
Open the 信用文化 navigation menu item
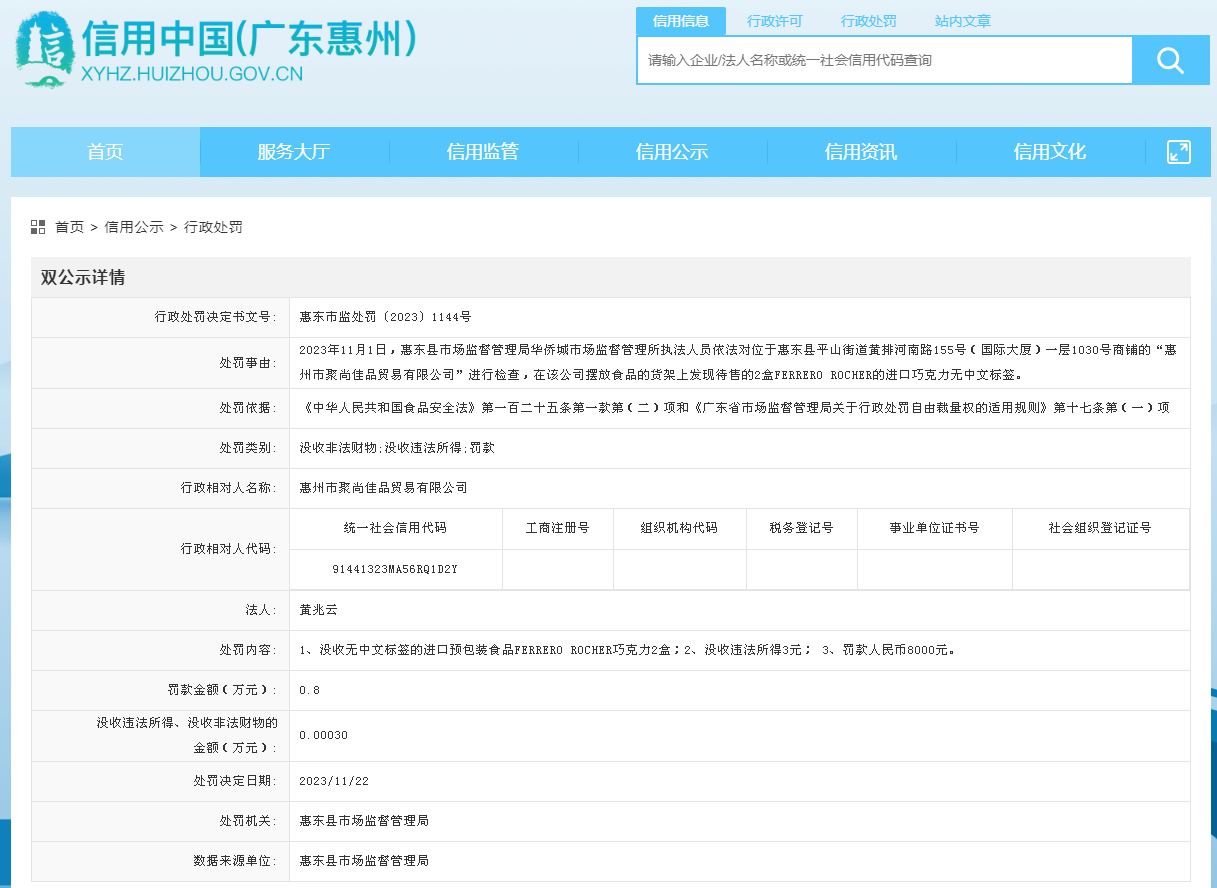[1050, 152]
